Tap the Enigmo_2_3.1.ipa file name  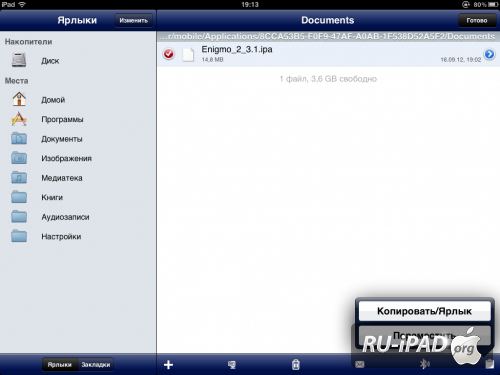[237, 50]
